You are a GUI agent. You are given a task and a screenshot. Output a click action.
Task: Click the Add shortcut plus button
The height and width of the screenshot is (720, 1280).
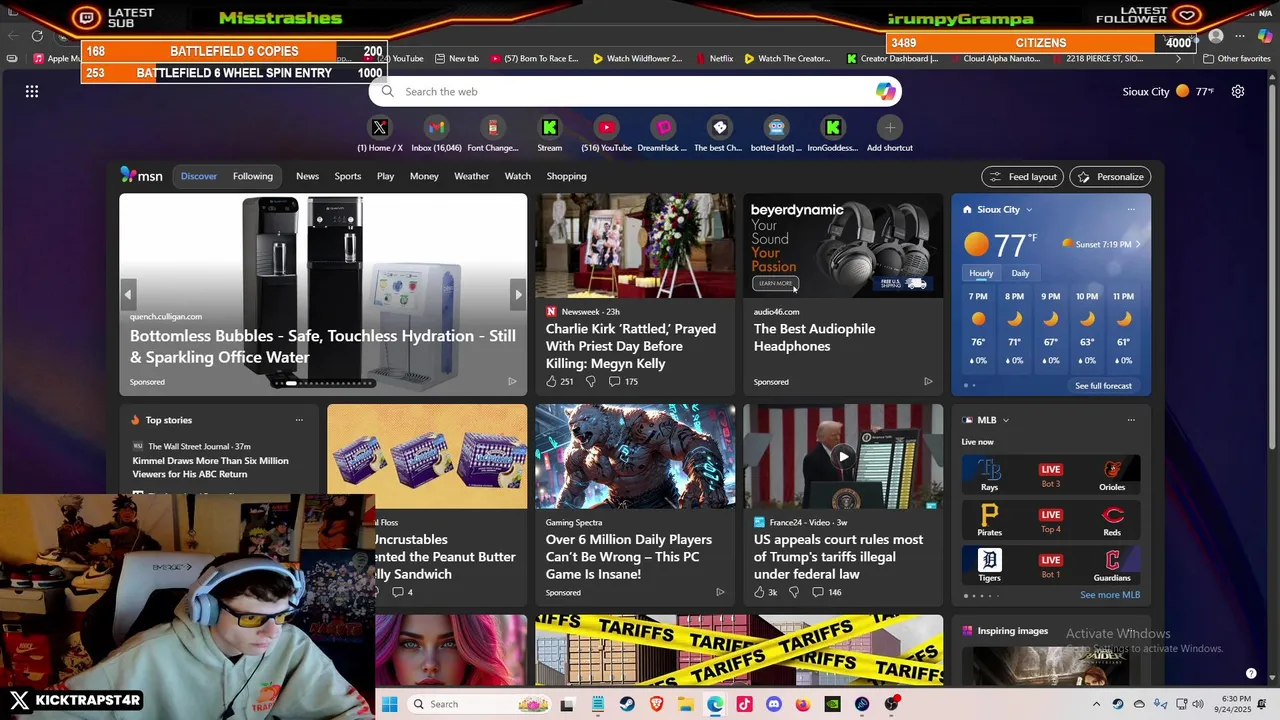point(889,128)
